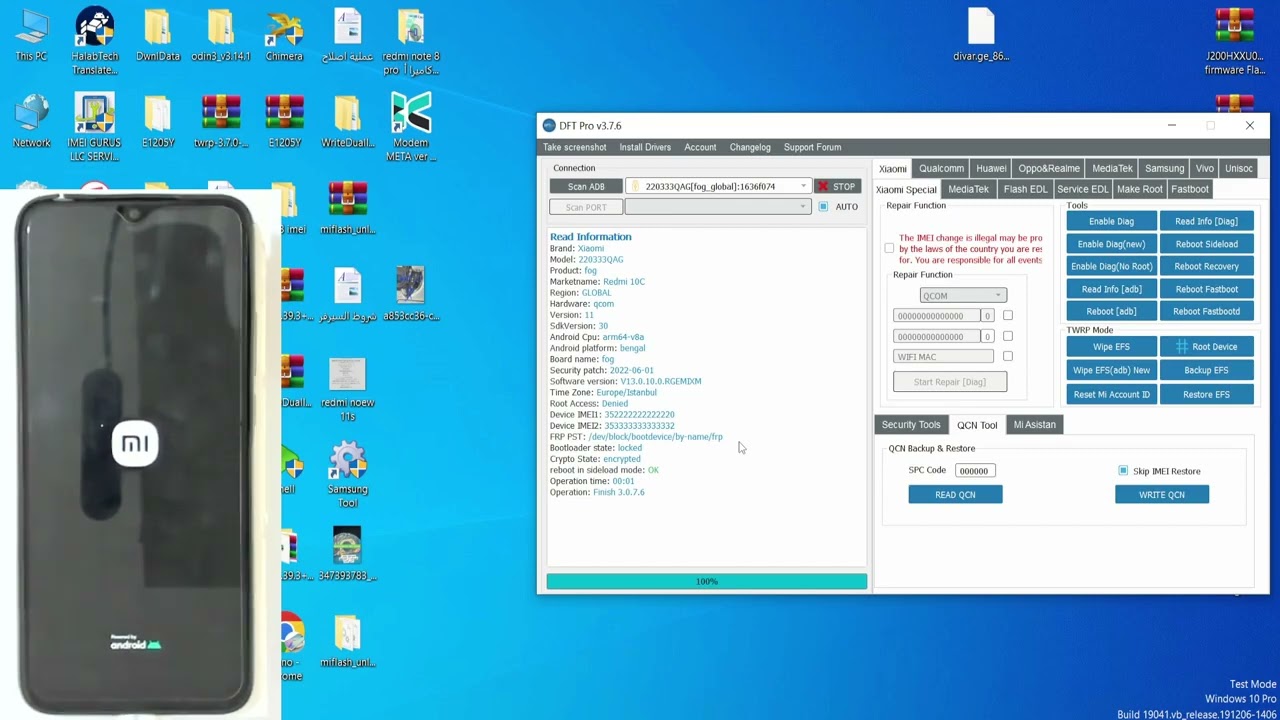Open the Install Drivers menu

click(x=645, y=147)
